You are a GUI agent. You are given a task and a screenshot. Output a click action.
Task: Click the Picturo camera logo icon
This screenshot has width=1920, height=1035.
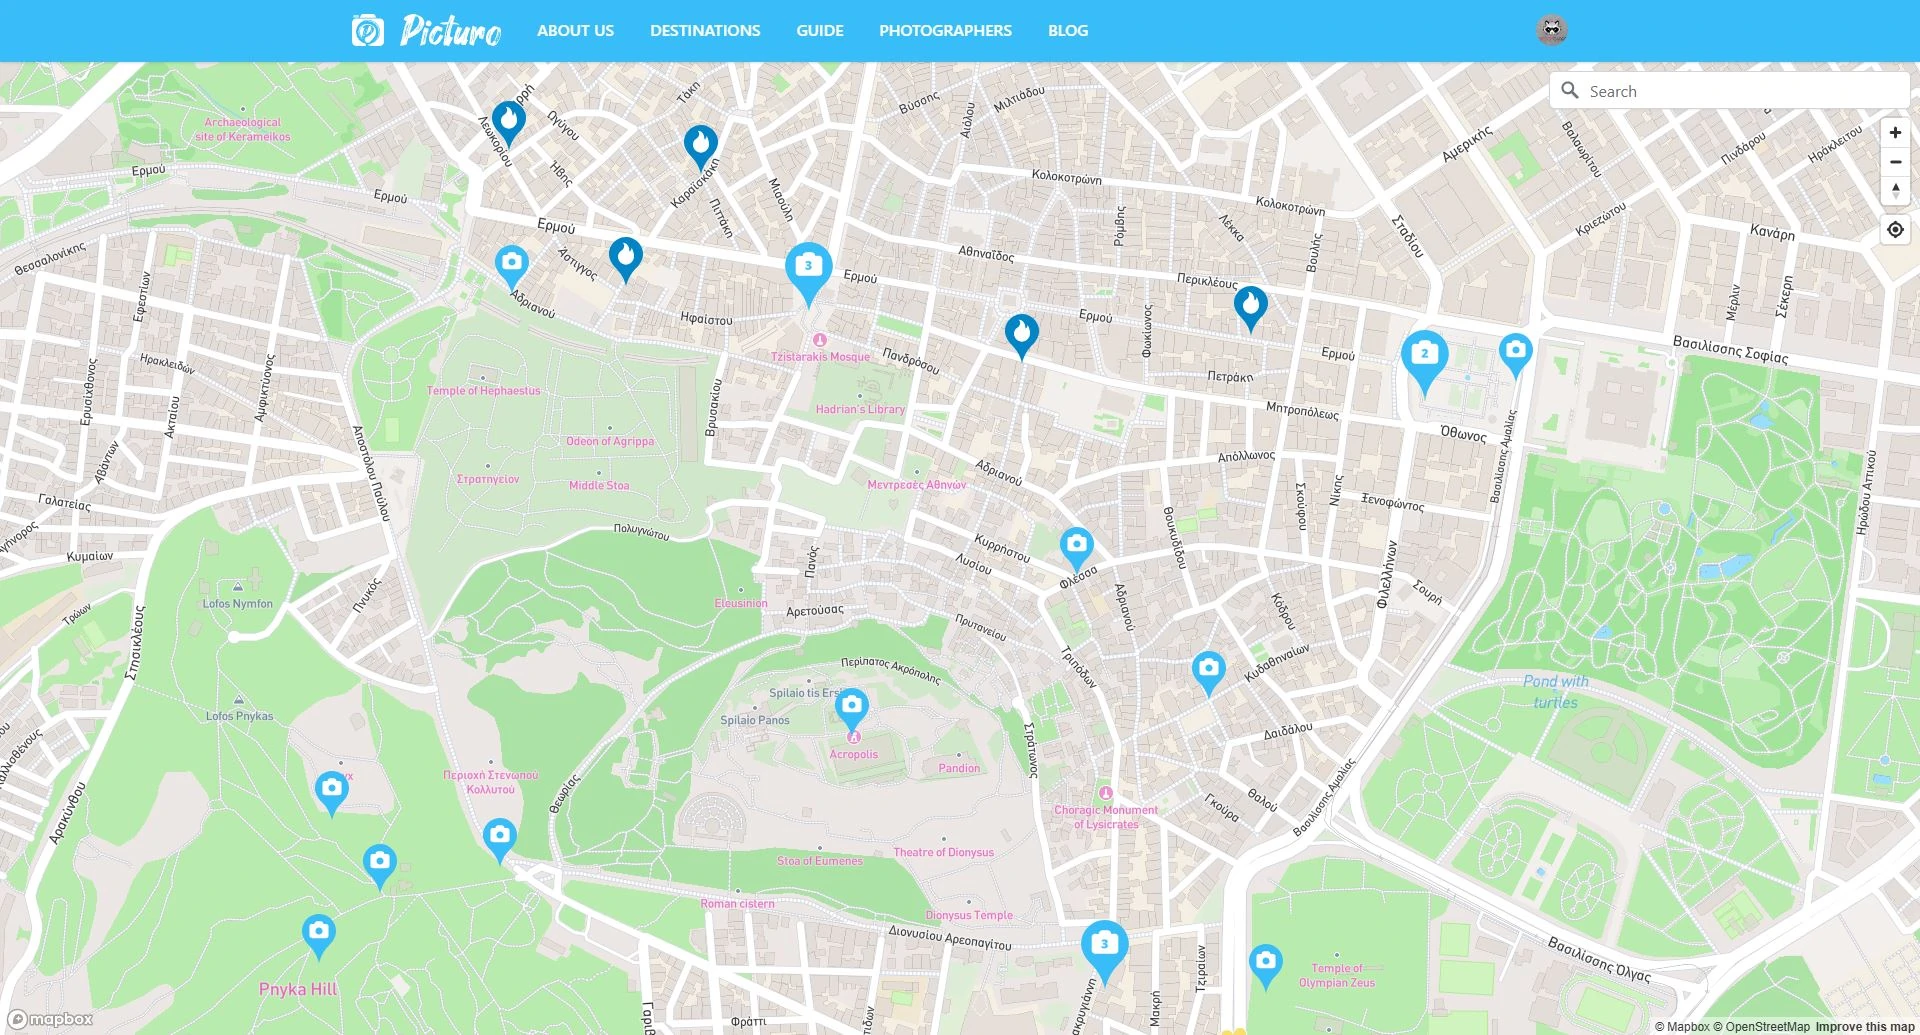pyautogui.click(x=368, y=31)
